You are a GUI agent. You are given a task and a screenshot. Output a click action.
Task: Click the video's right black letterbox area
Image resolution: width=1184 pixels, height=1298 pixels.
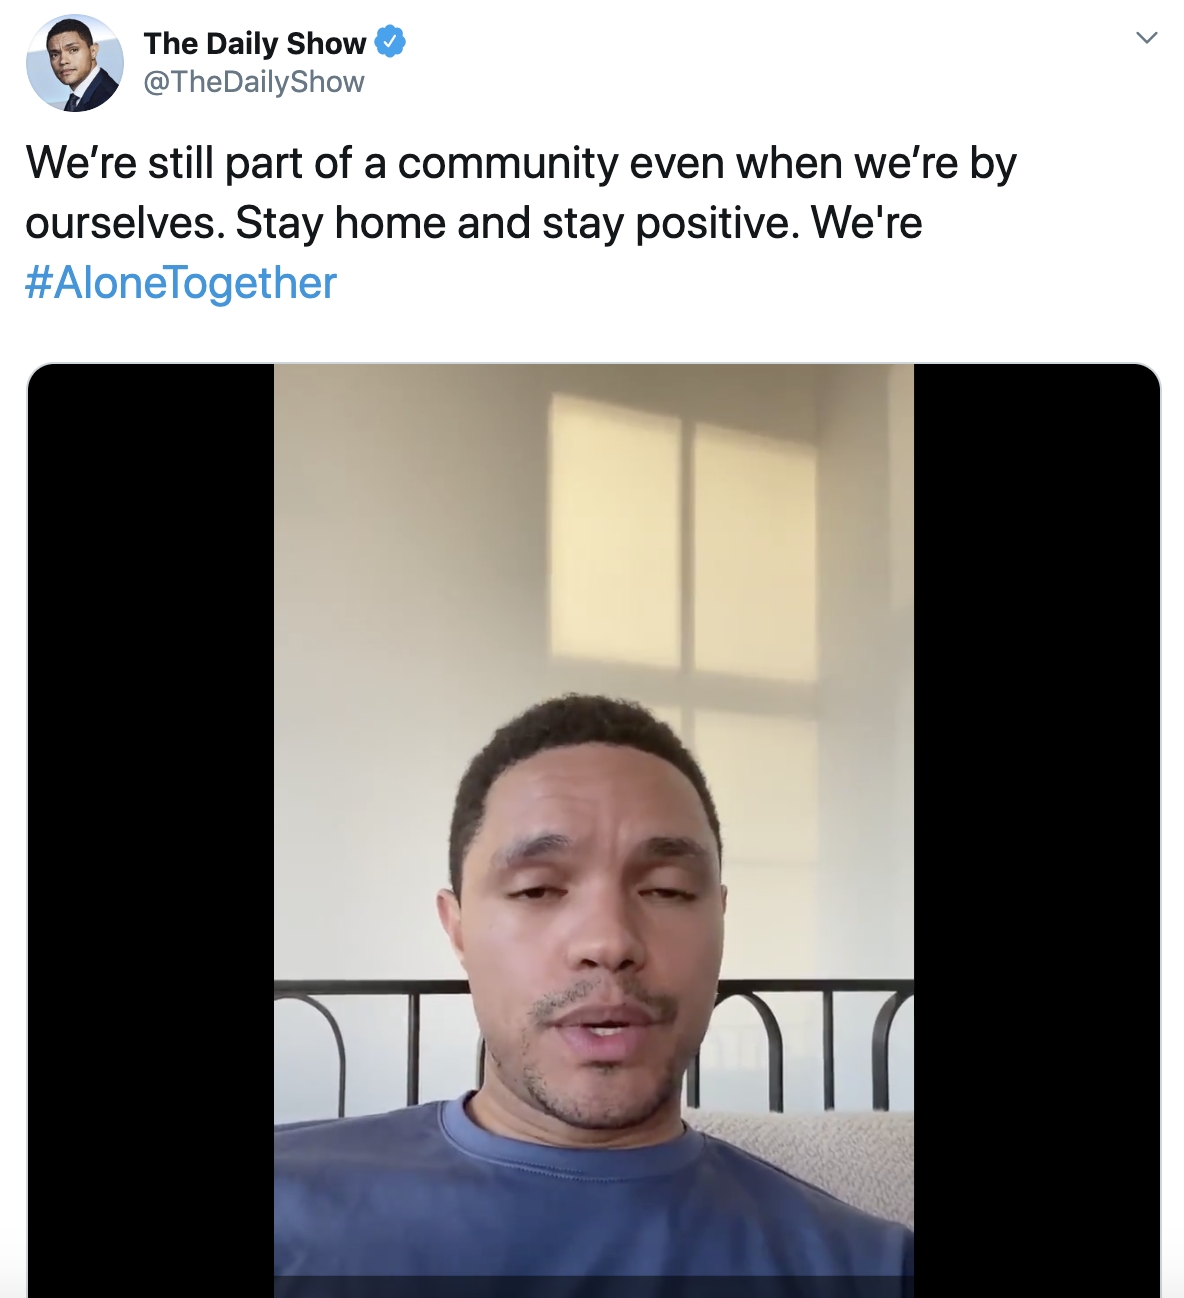click(1037, 830)
